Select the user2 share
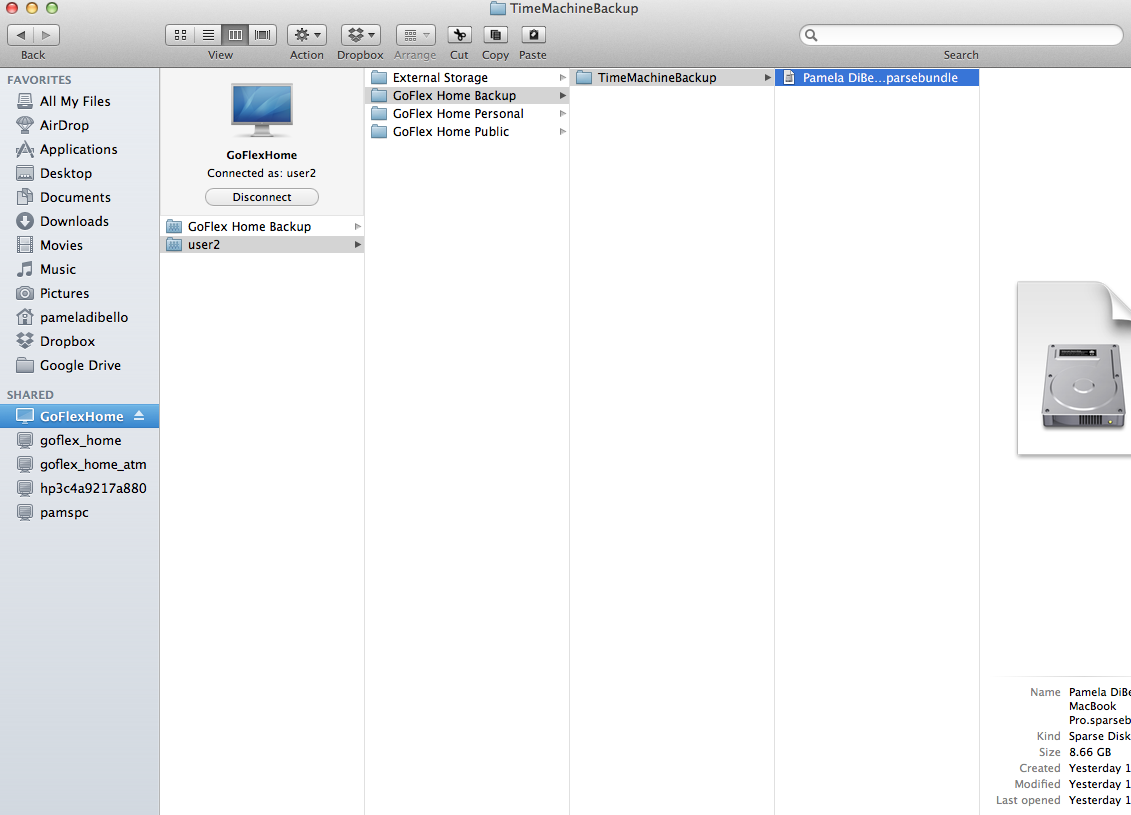 [262, 244]
